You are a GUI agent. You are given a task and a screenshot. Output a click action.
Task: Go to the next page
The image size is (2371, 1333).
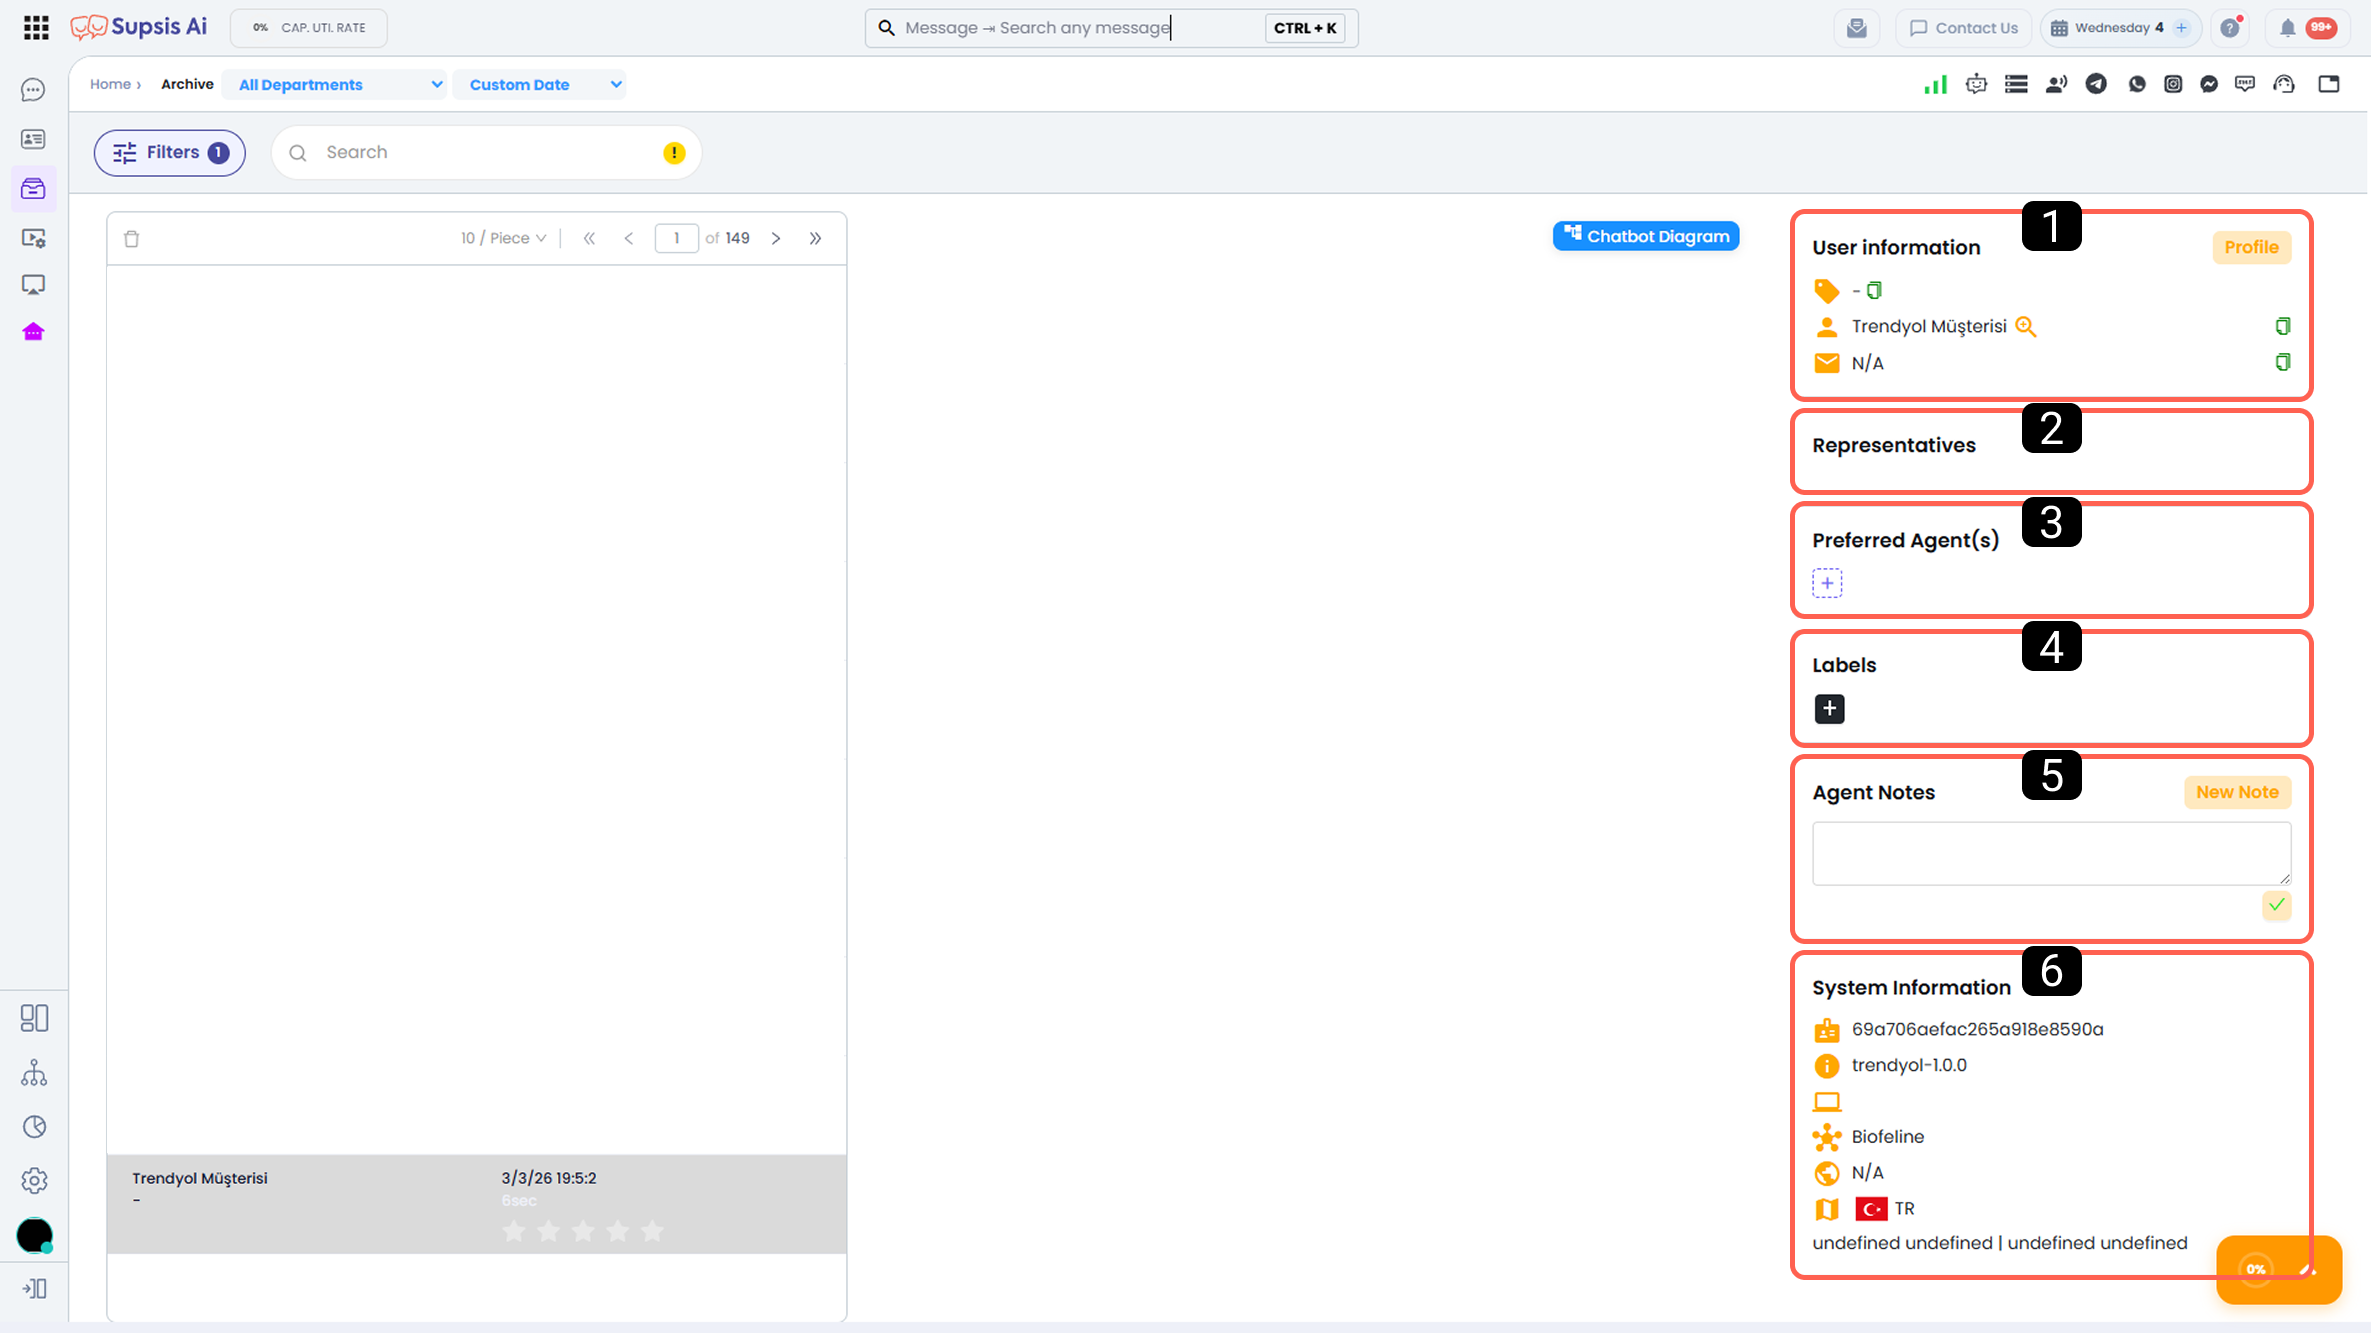(x=776, y=238)
